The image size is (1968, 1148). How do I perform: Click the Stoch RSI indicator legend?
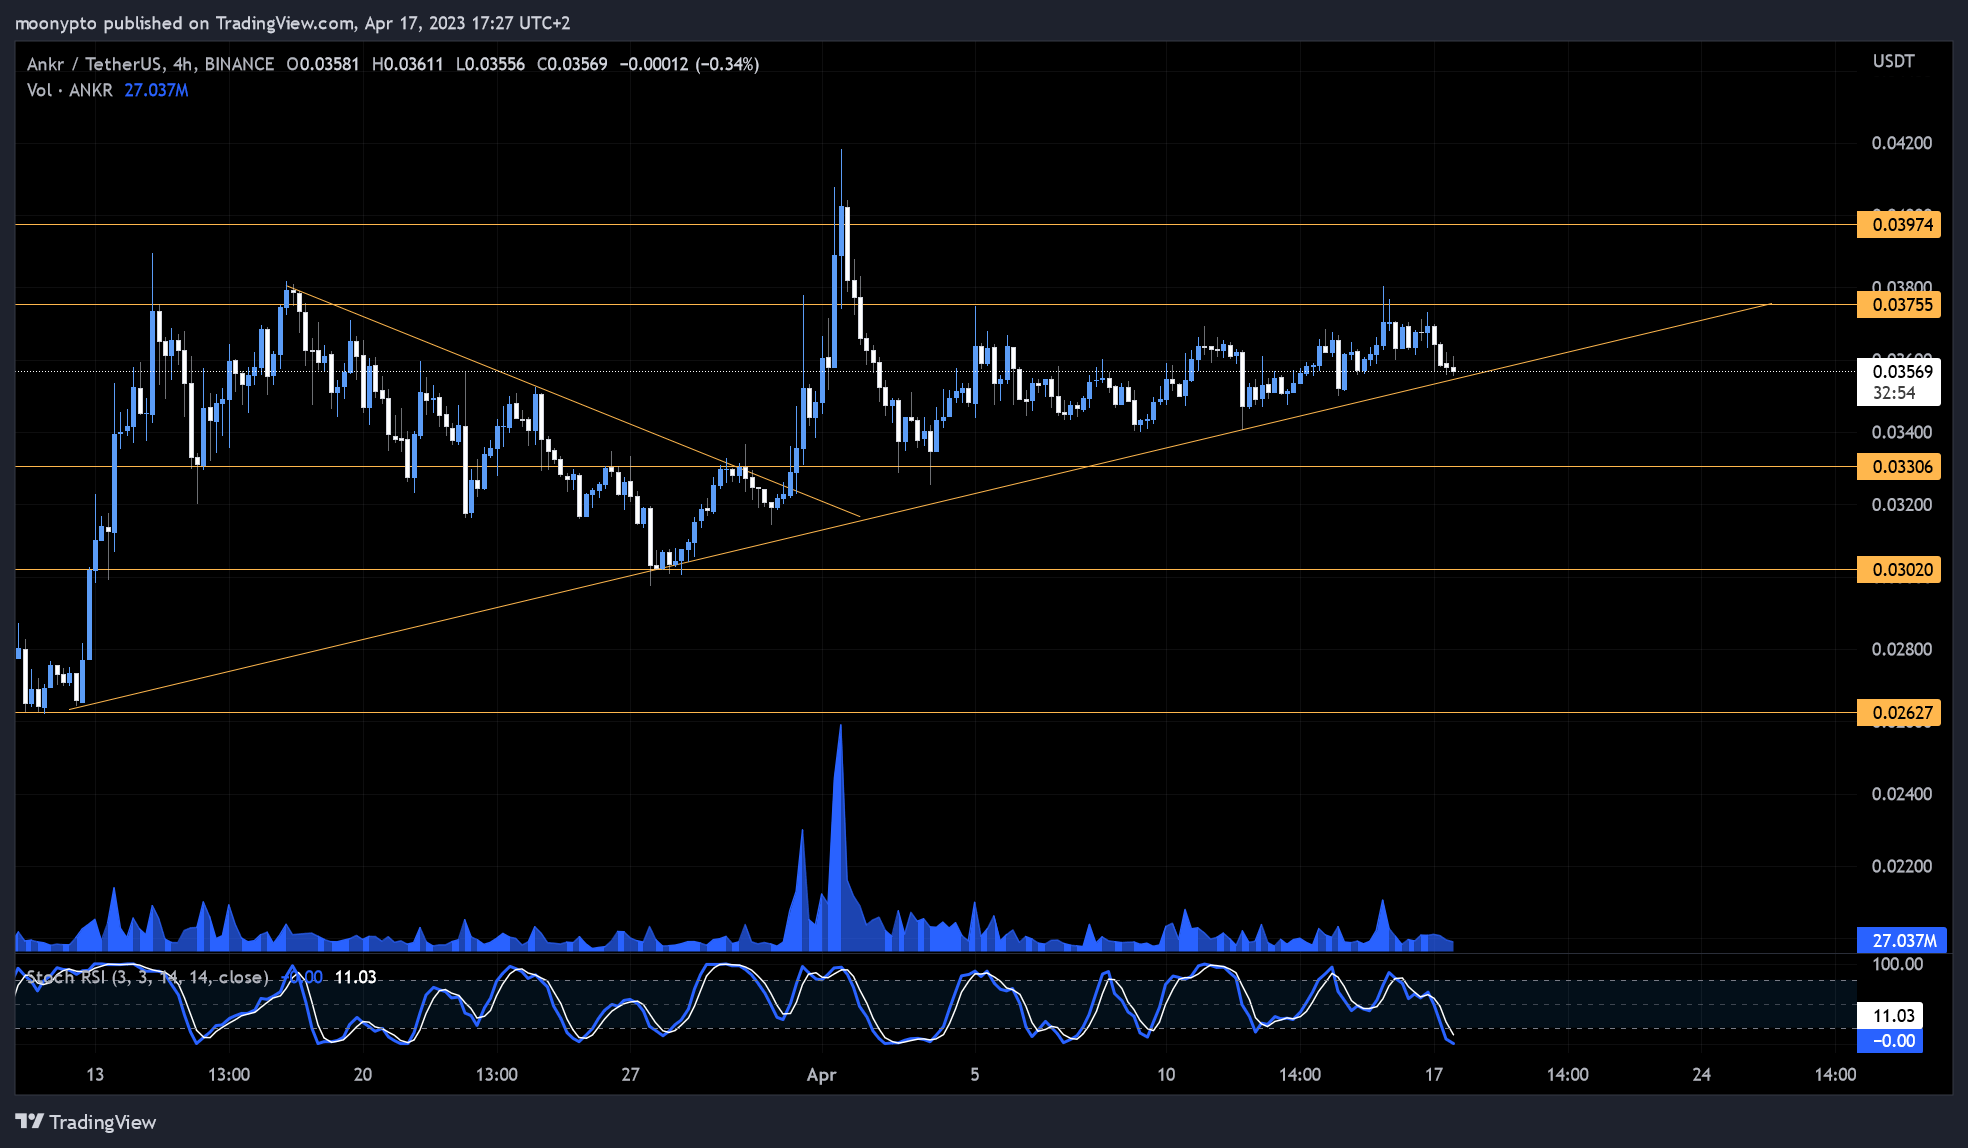(147, 977)
